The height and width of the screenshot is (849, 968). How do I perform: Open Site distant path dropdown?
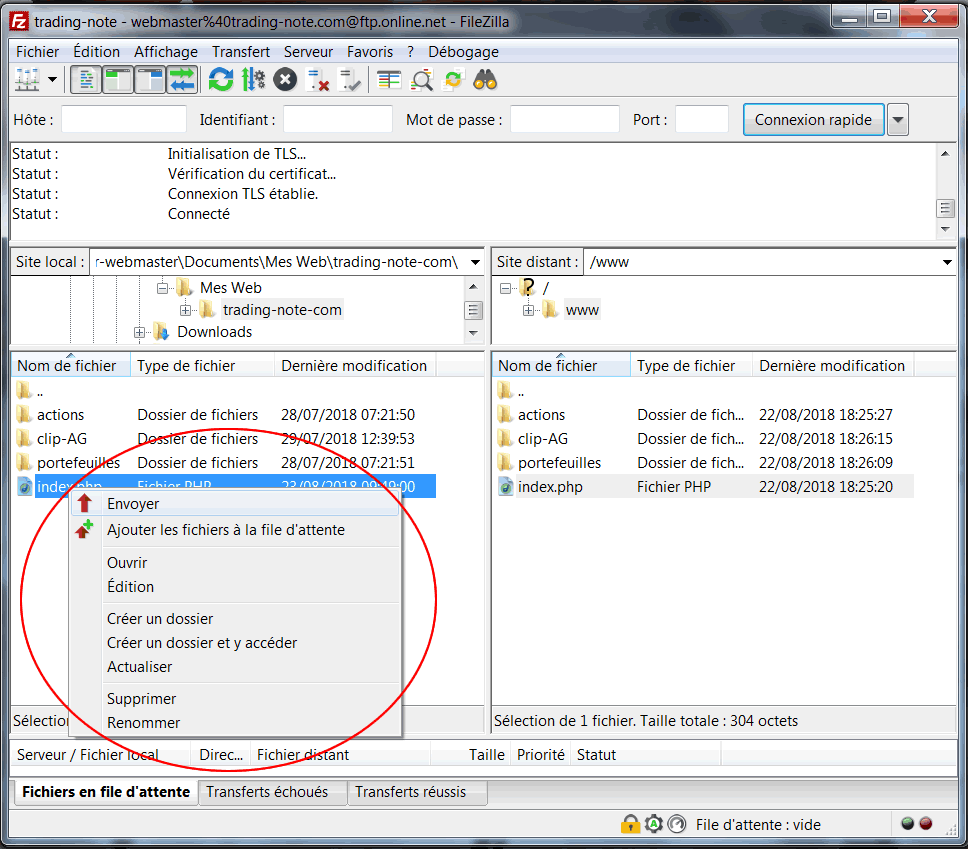pyautogui.click(x=946, y=262)
